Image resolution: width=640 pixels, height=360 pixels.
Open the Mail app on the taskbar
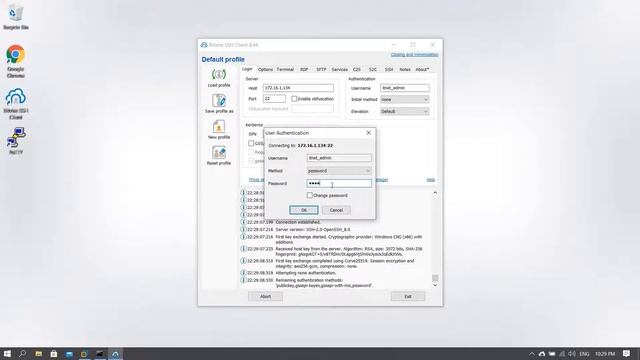coord(69,353)
